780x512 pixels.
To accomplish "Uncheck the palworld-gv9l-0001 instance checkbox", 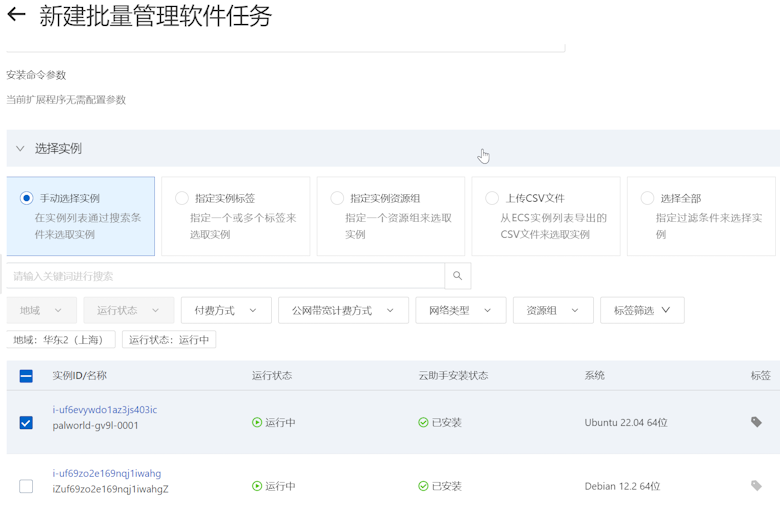I will pos(26,422).
